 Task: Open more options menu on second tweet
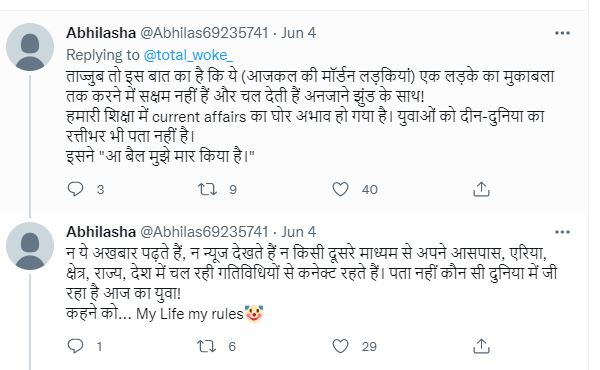[x=562, y=232]
